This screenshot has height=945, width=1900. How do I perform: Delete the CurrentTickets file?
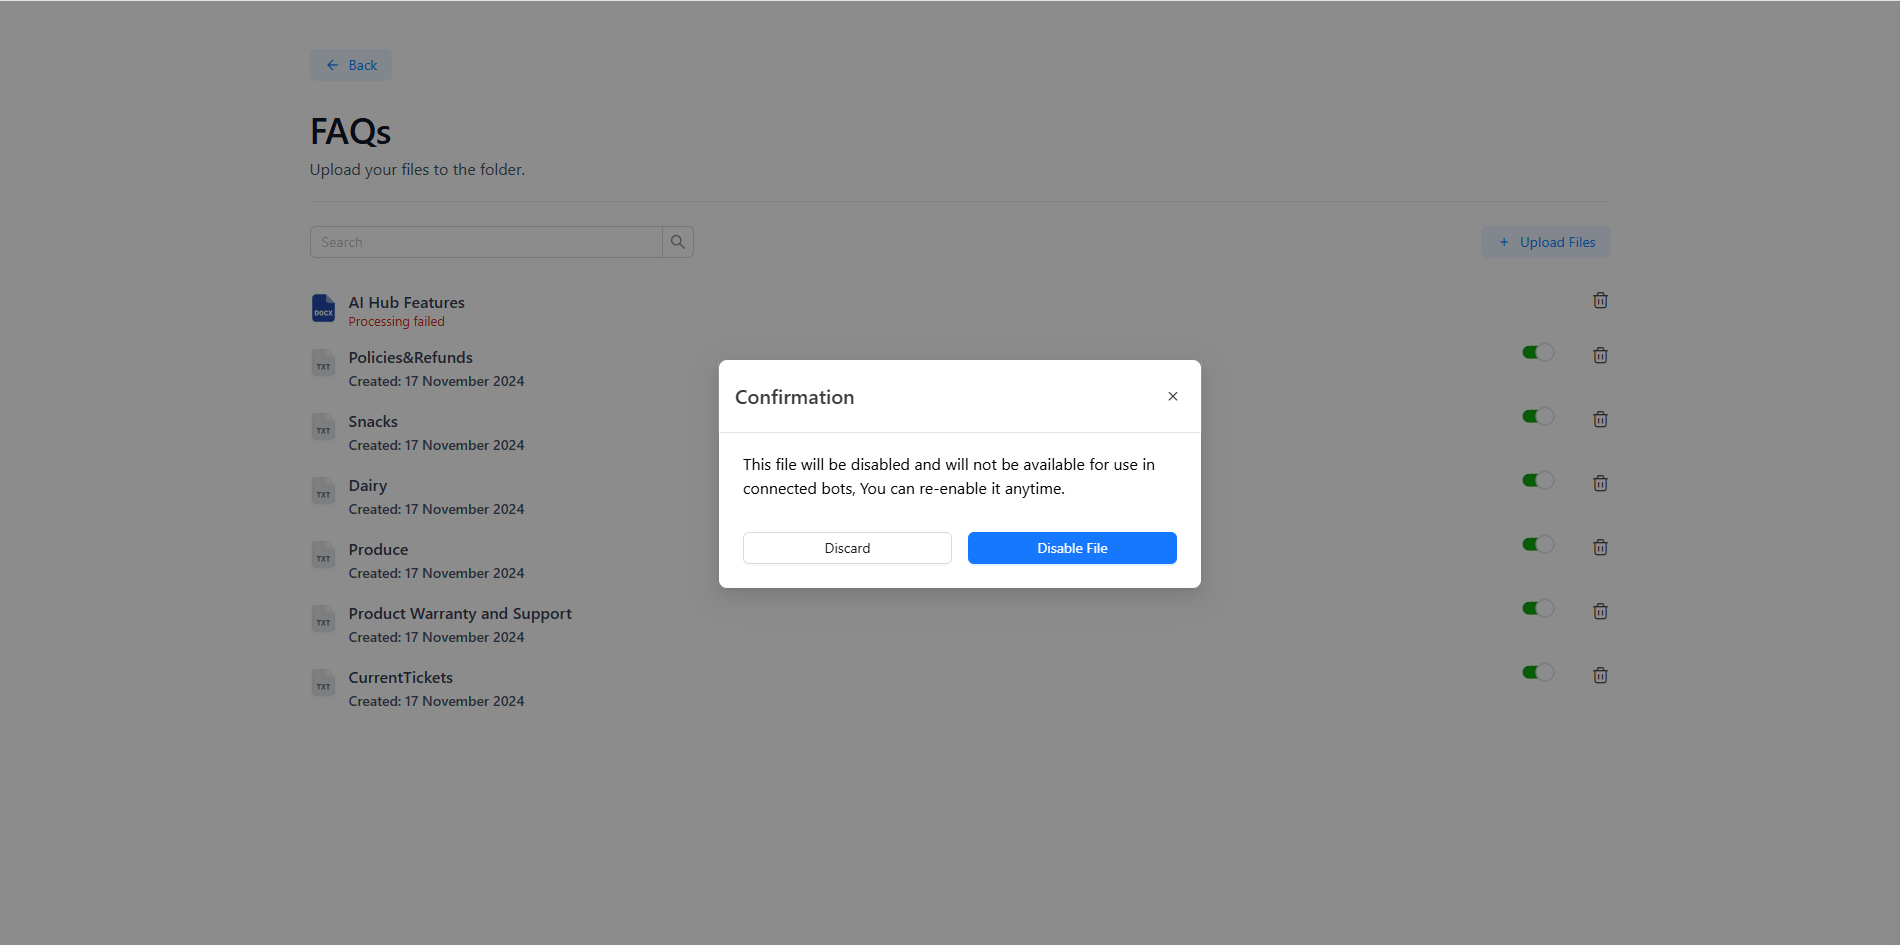(x=1600, y=675)
